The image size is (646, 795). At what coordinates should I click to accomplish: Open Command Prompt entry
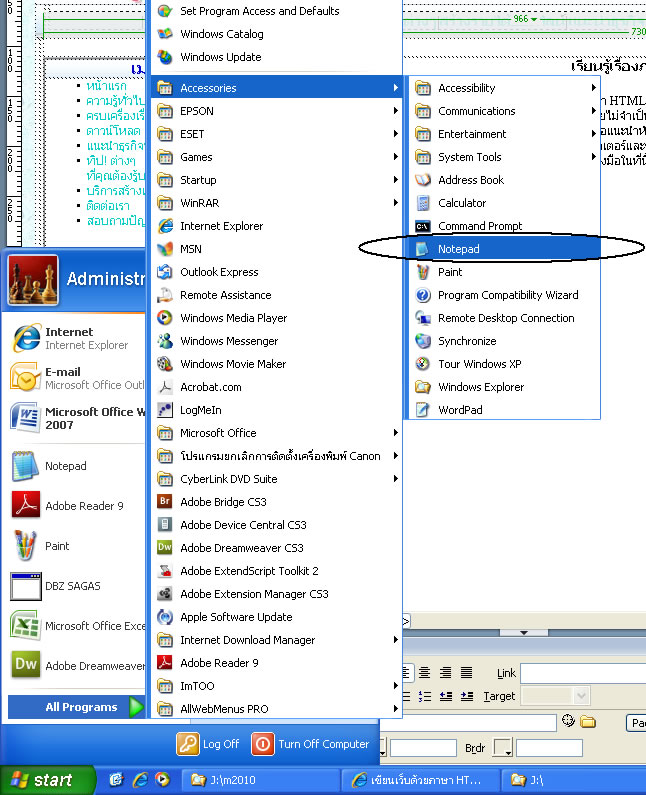[504, 226]
